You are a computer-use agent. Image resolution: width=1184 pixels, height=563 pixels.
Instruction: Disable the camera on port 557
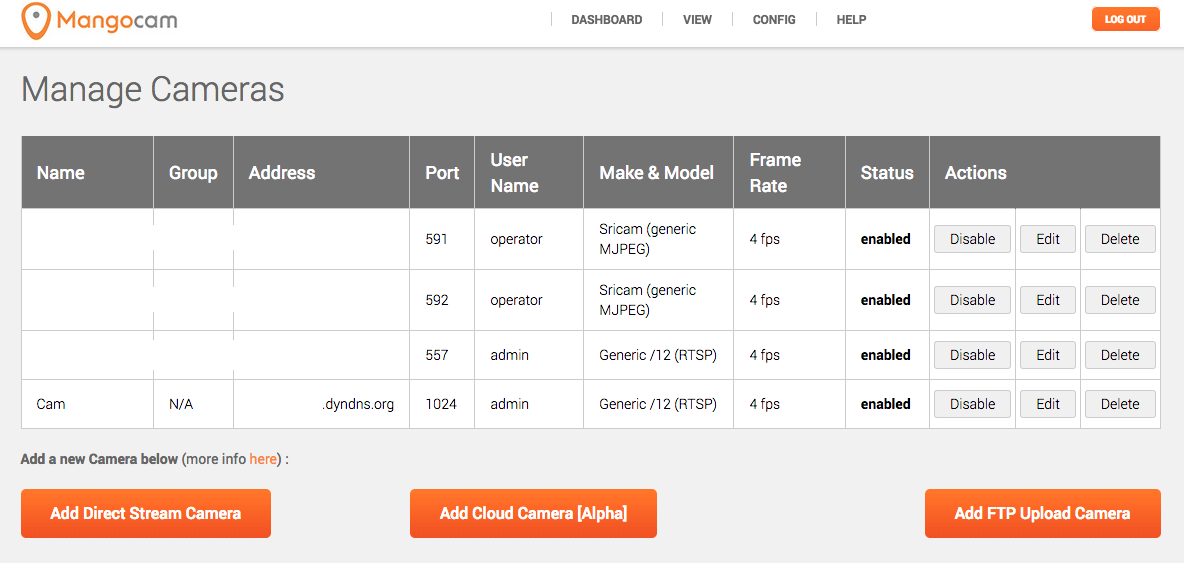[972, 355]
